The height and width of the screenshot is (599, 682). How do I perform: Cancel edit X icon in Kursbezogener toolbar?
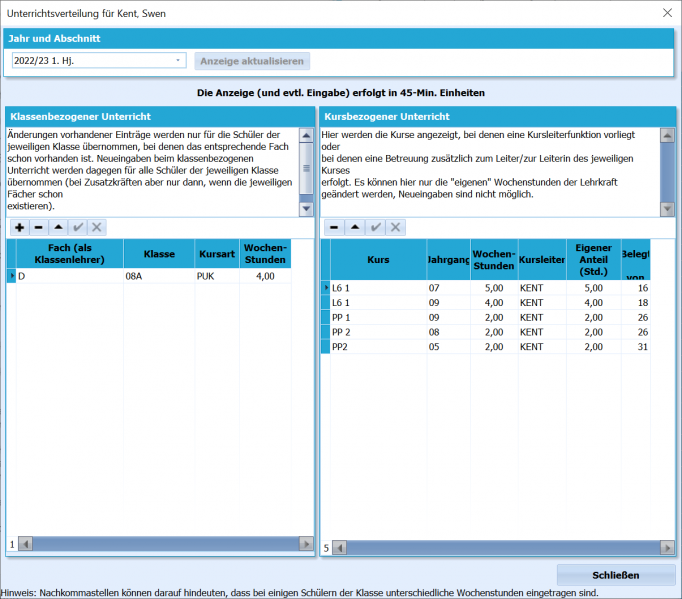(395, 227)
